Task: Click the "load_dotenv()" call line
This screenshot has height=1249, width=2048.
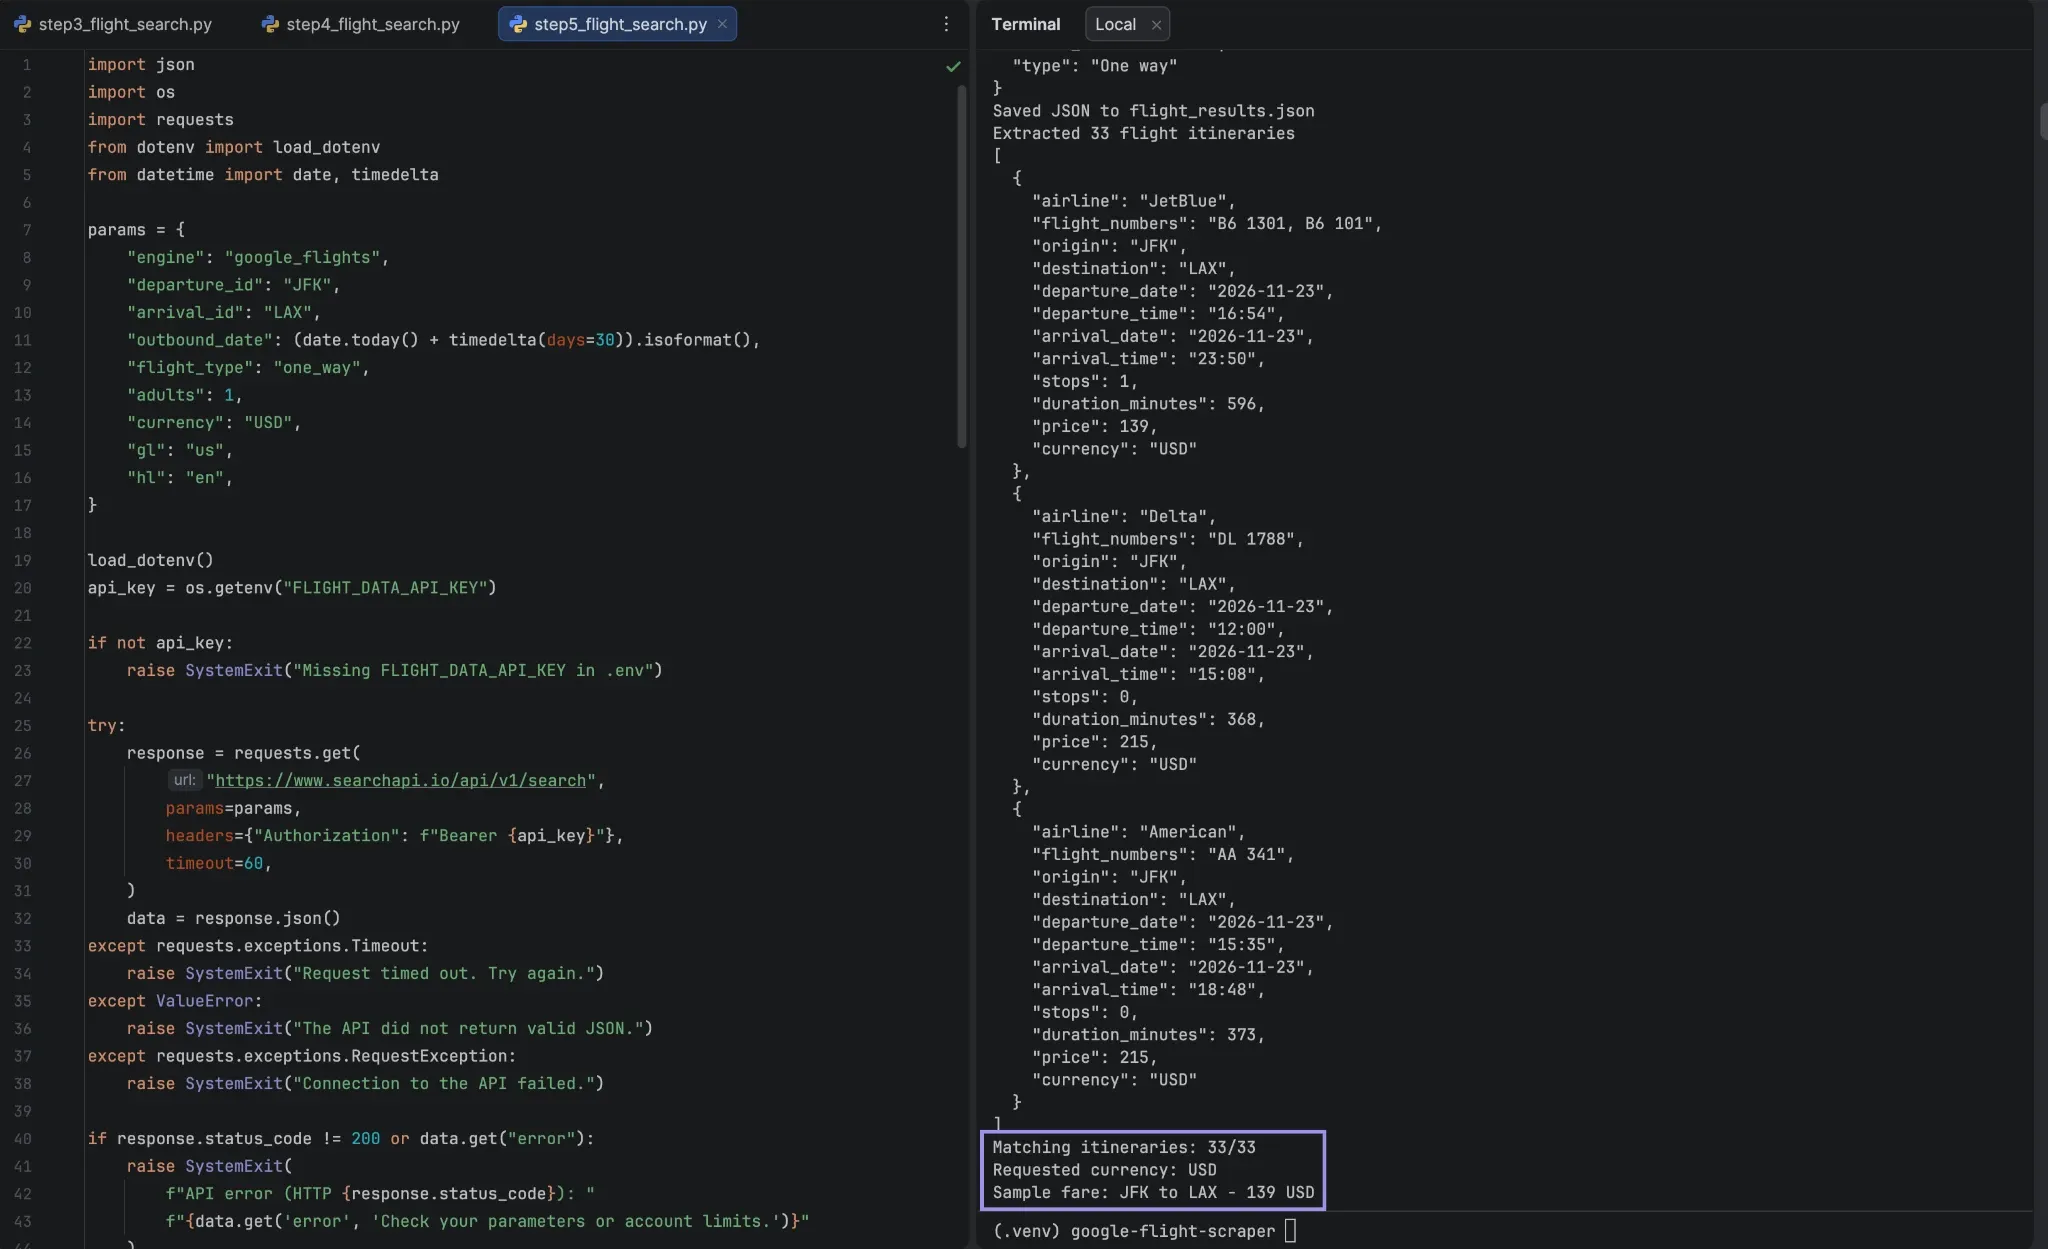Action: [150, 560]
